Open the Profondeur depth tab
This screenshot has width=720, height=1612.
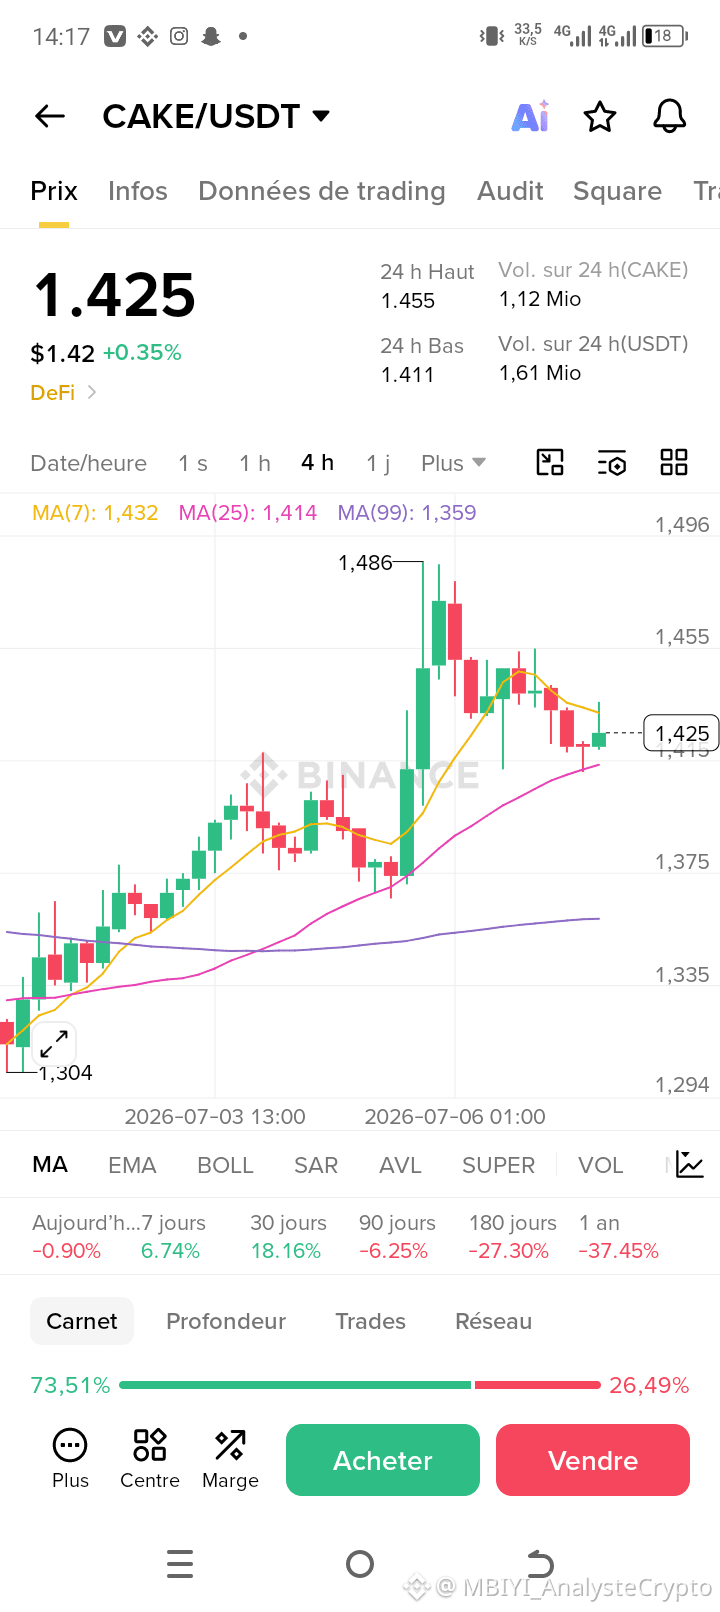pos(226,1321)
